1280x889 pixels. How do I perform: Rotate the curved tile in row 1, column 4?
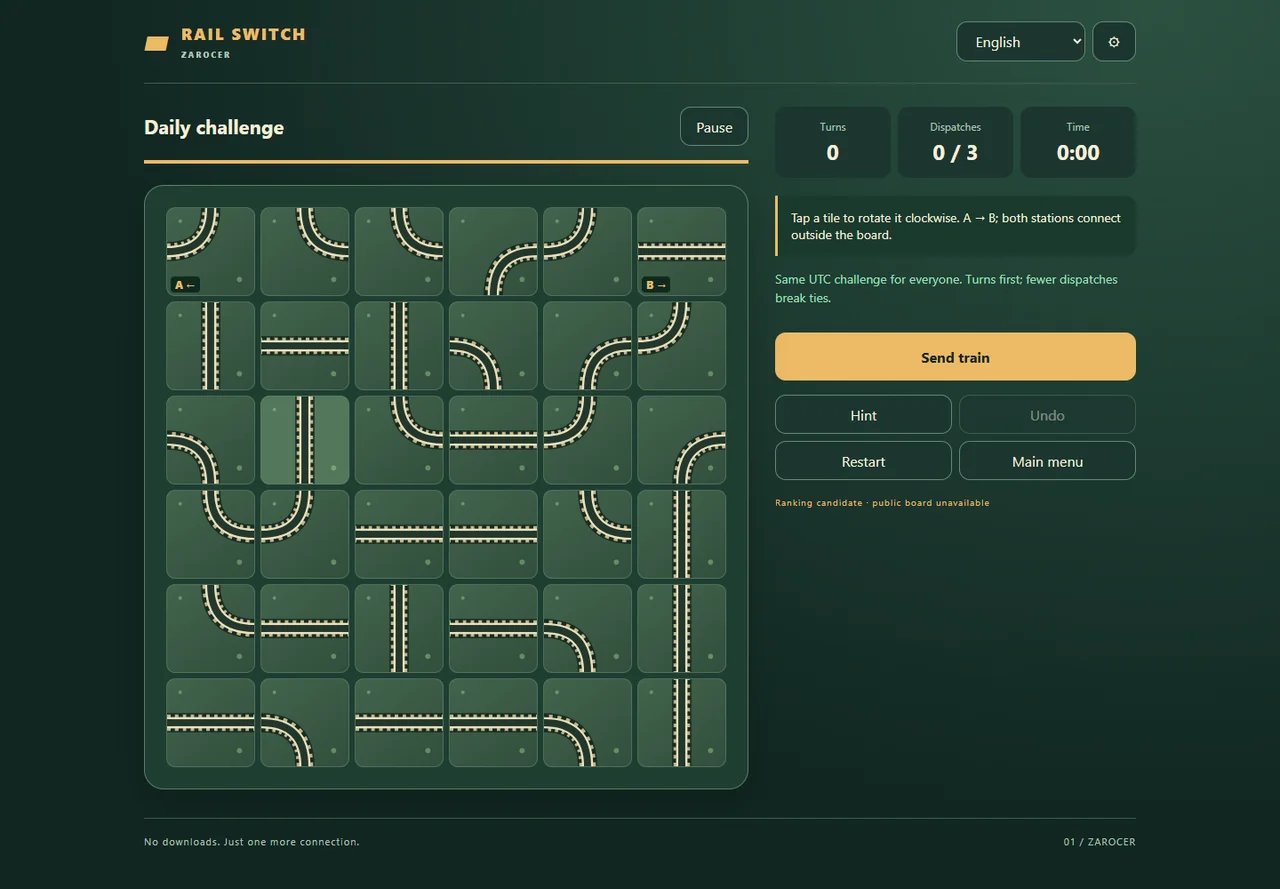[x=493, y=251]
